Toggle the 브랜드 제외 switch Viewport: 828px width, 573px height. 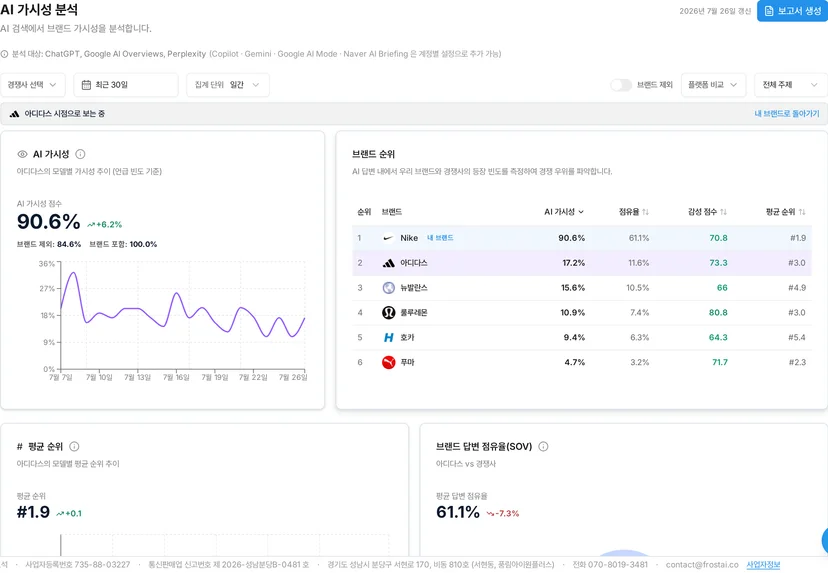point(621,85)
